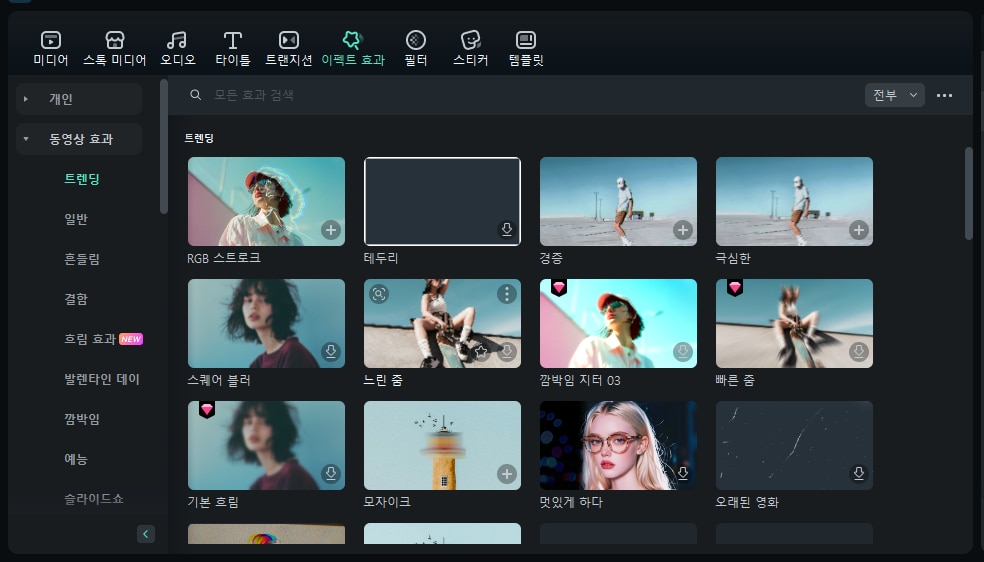Click the search magnifier icon
The width and height of the screenshot is (984, 562).
196,95
